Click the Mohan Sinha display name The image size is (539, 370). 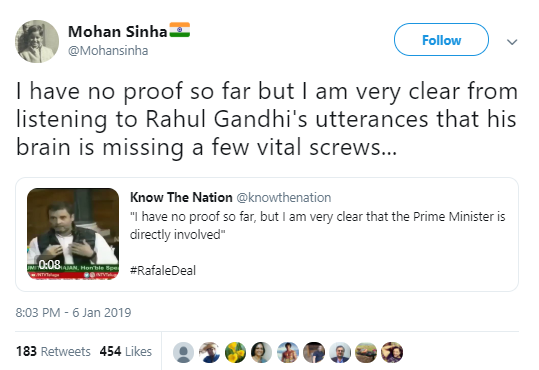(117, 32)
